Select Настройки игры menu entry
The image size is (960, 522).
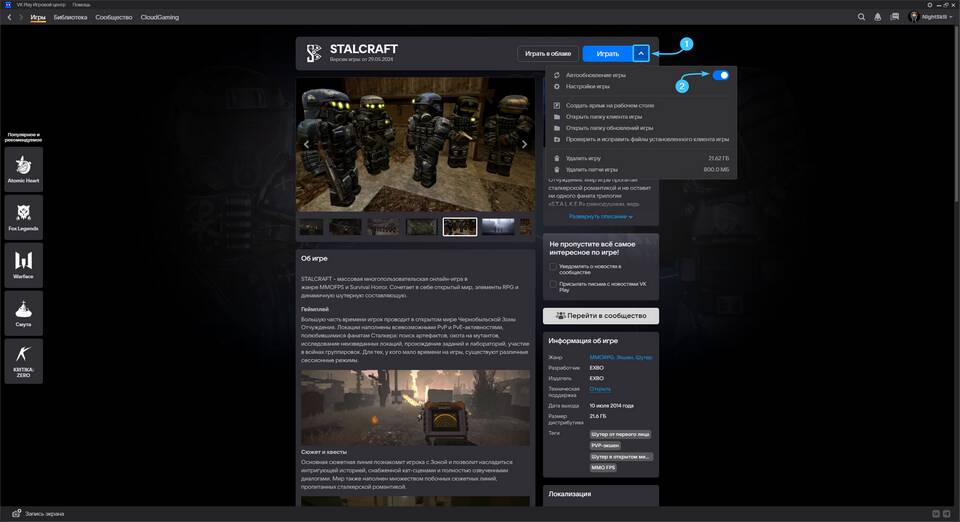[x=588, y=87]
